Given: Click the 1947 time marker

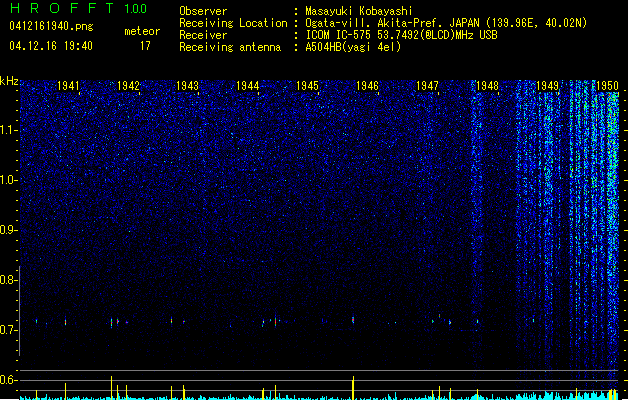Looking at the screenshot, I should point(427,86).
